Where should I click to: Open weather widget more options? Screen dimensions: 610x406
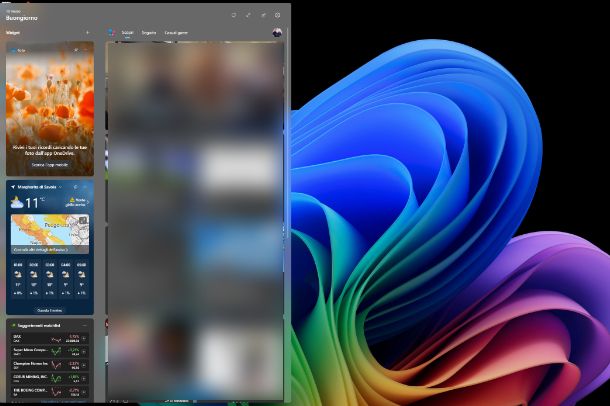pyautogui.click(x=86, y=187)
